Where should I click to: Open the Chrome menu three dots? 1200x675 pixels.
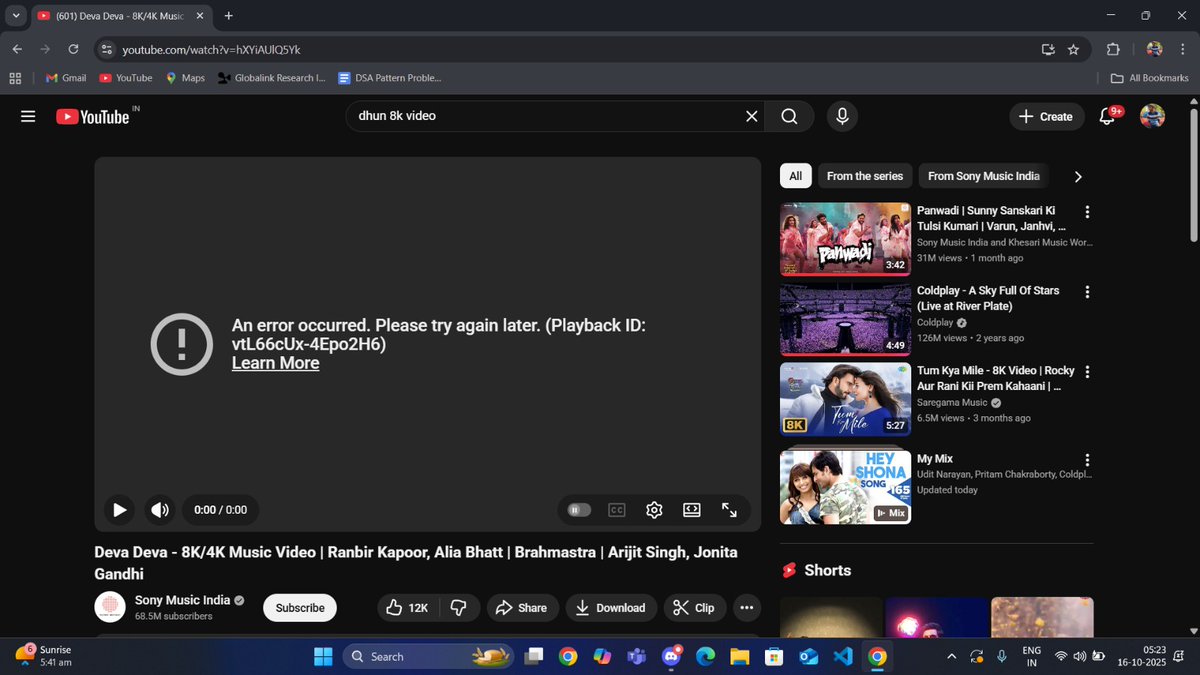(x=1183, y=49)
